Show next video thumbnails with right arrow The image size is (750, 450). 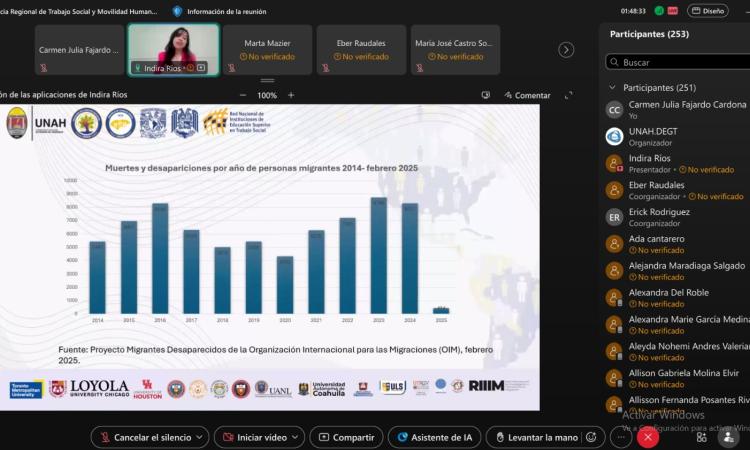pyautogui.click(x=566, y=50)
